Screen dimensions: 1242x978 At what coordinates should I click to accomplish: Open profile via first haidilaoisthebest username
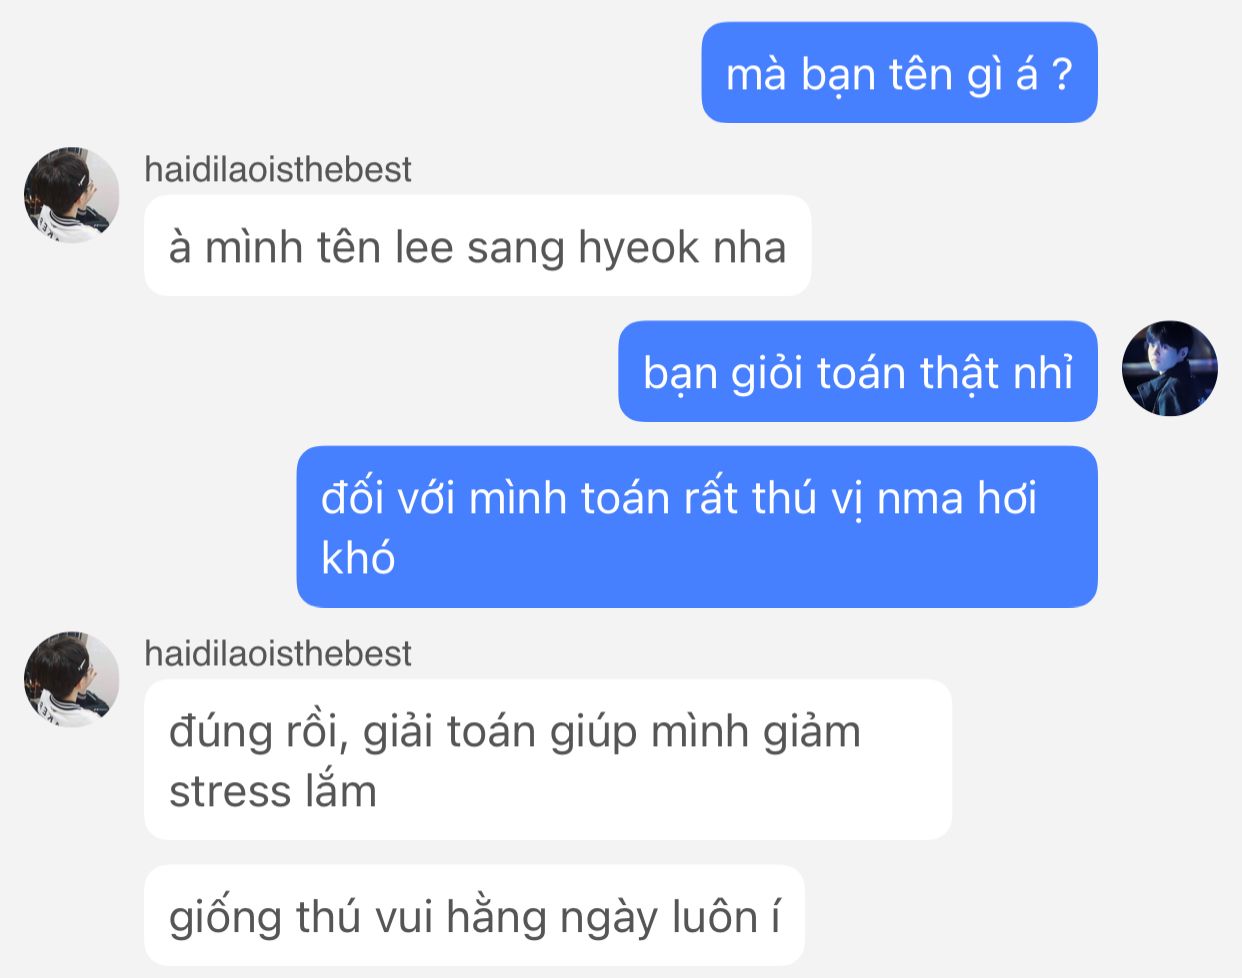(x=278, y=169)
